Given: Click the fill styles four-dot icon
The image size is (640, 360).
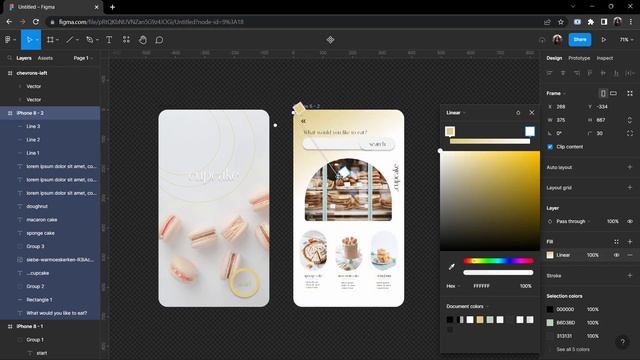Looking at the screenshot, I should coord(616,242).
